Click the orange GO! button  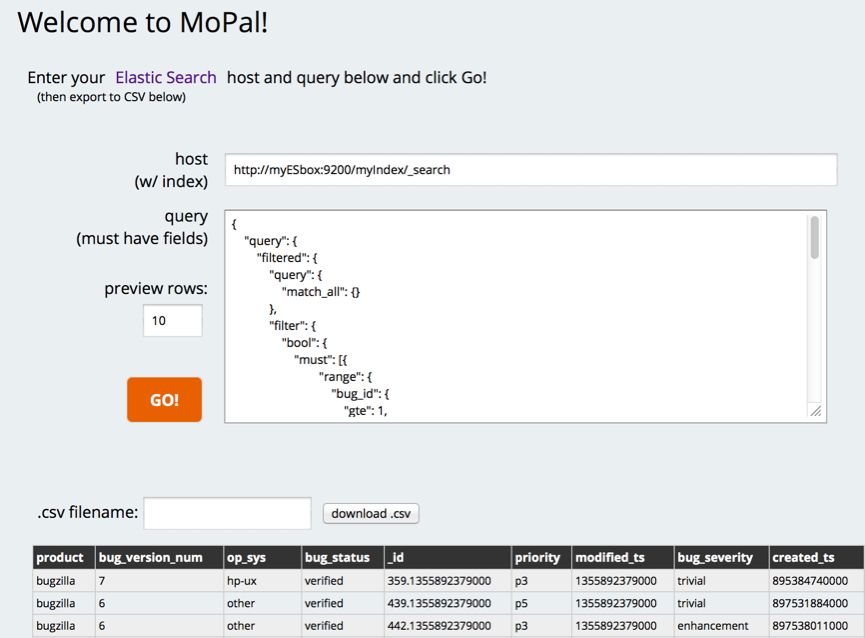pyautogui.click(x=164, y=400)
